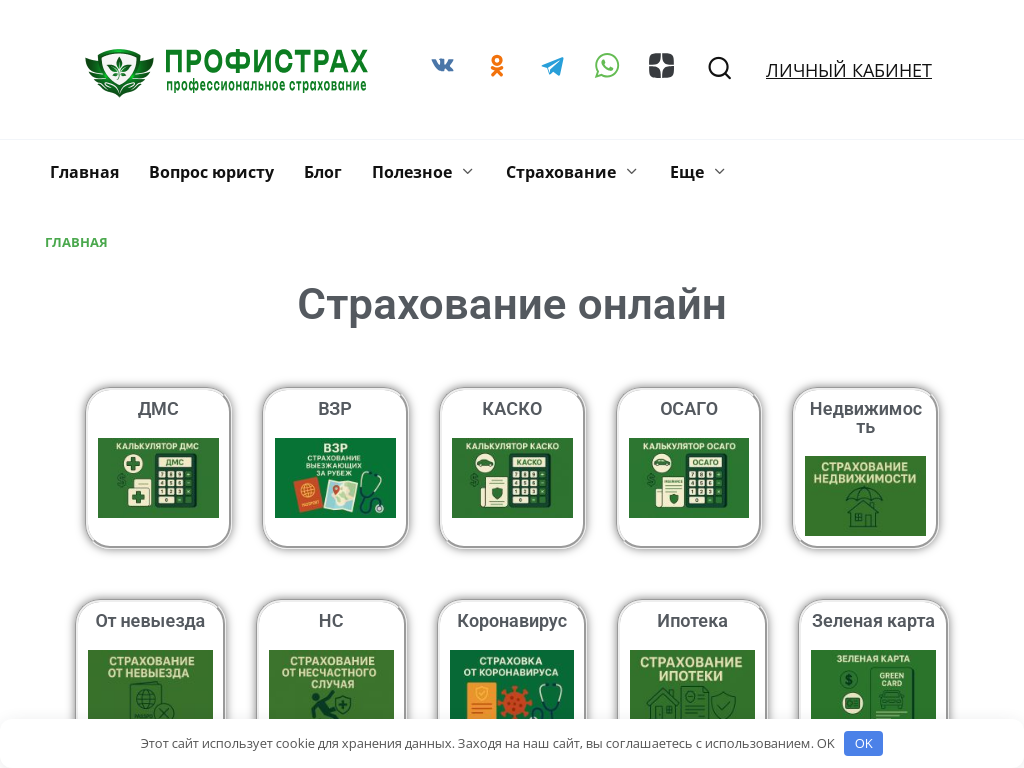Open the Odnoklassniki social icon
This screenshot has width=1024, height=768.
click(497, 66)
